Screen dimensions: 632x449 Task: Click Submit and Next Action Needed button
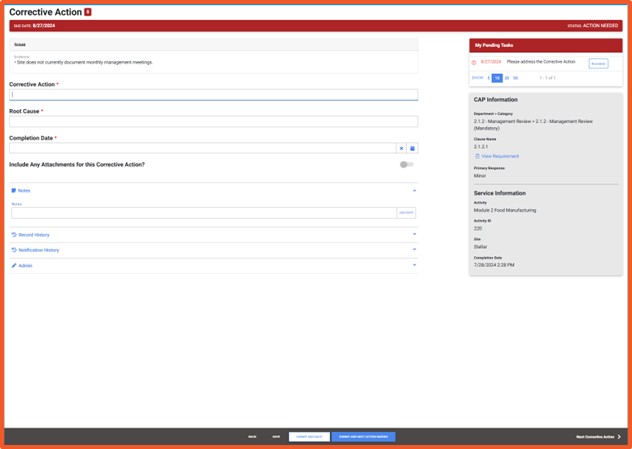click(363, 437)
